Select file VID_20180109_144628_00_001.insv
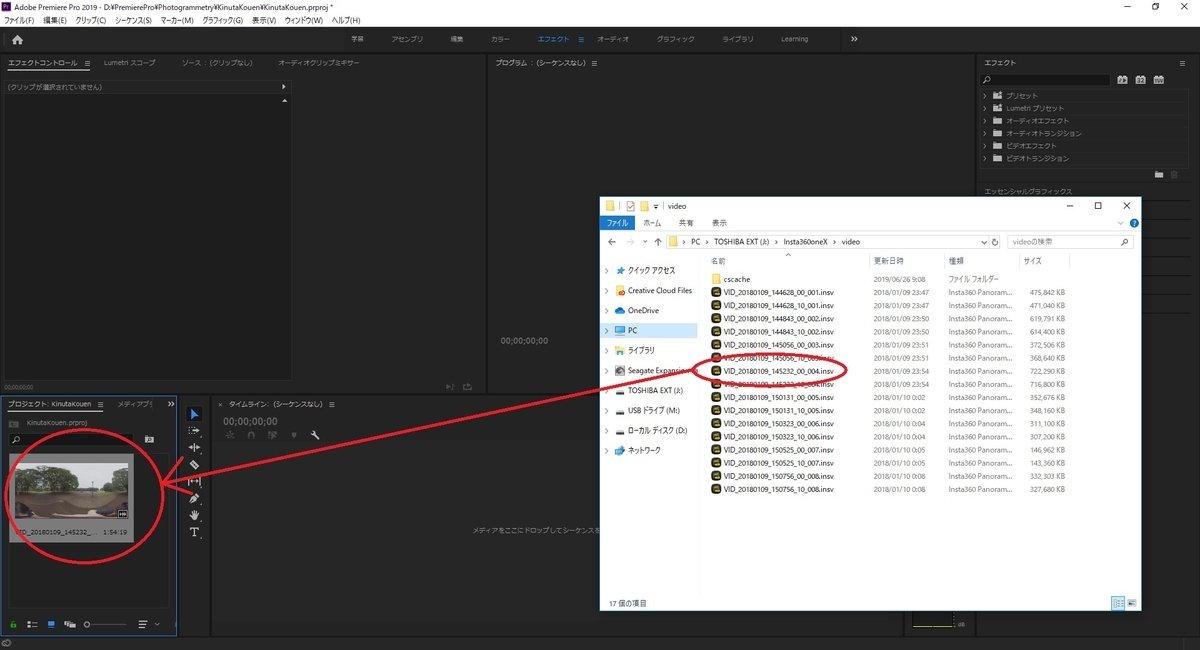Image resolution: width=1200 pixels, height=650 pixels. pyautogui.click(x=778, y=292)
